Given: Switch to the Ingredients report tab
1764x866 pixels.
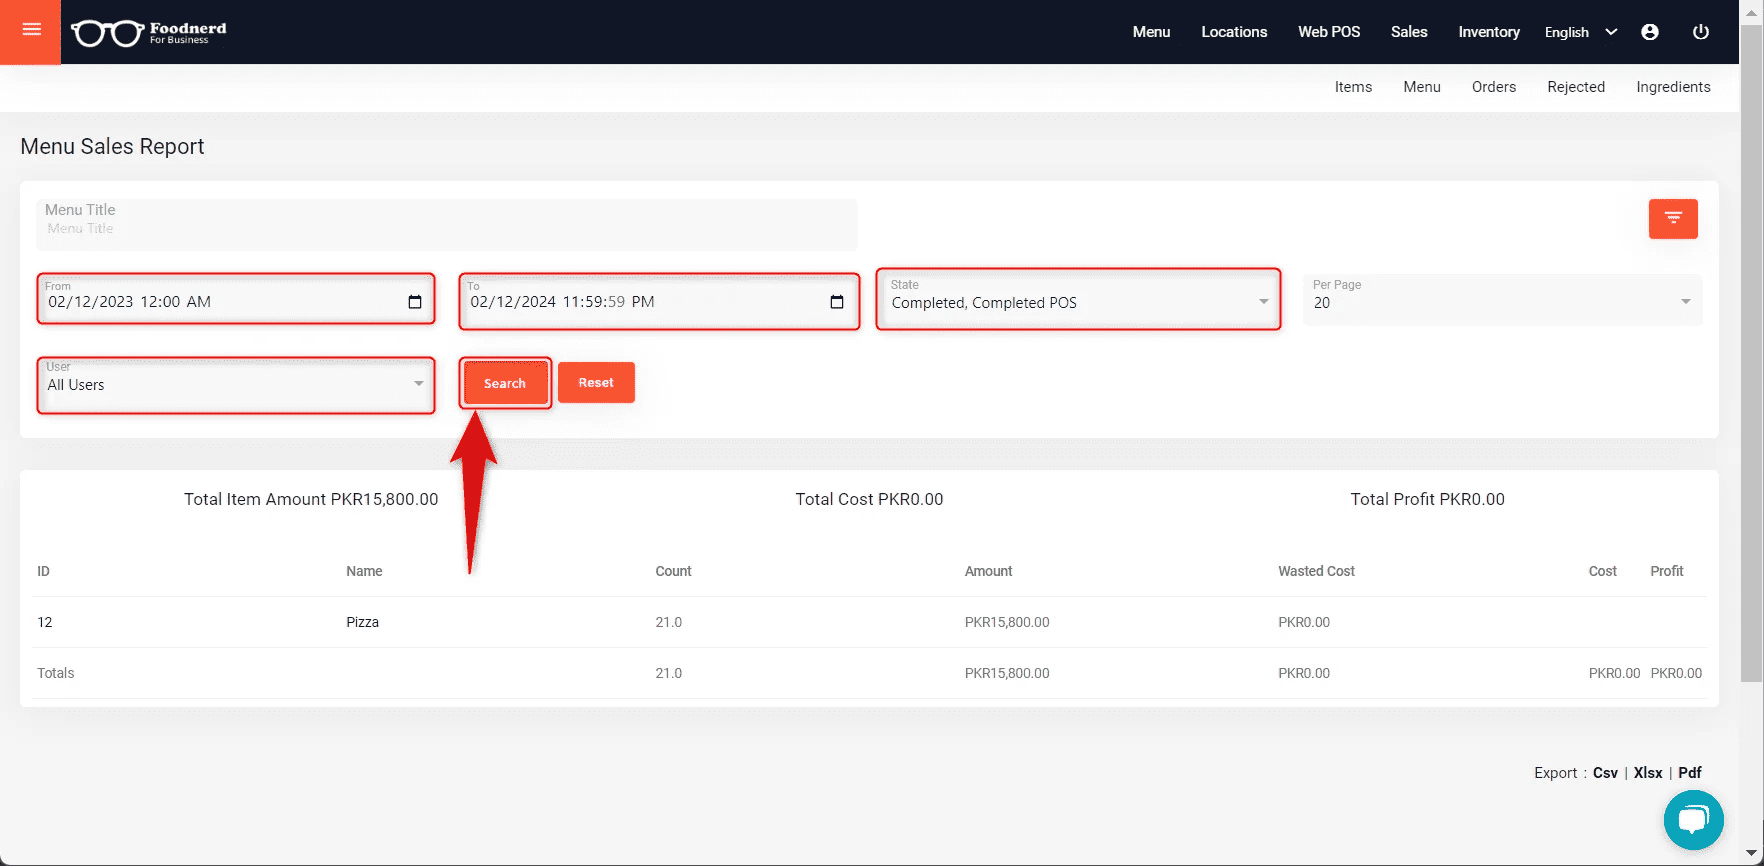Looking at the screenshot, I should point(1673,87).
